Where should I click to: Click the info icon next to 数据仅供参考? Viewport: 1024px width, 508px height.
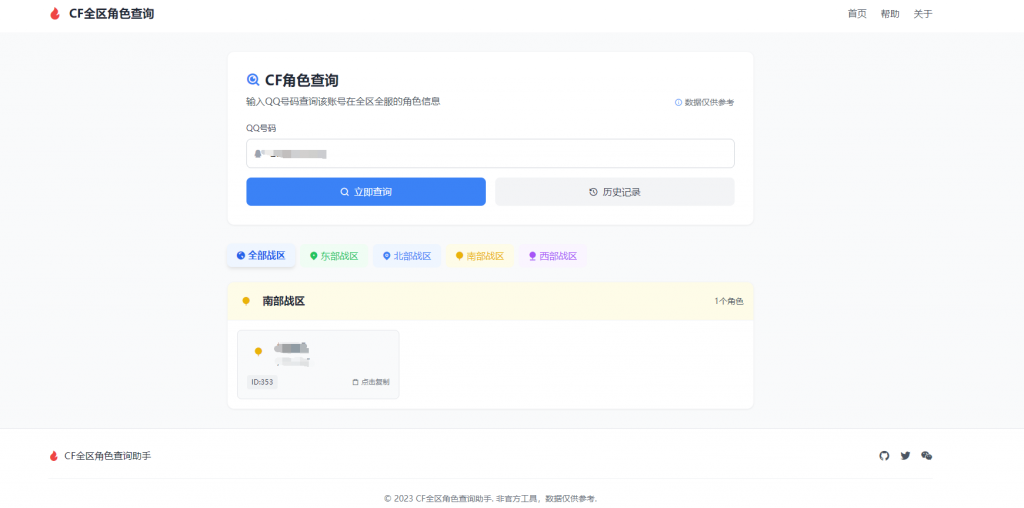point(679,103)
